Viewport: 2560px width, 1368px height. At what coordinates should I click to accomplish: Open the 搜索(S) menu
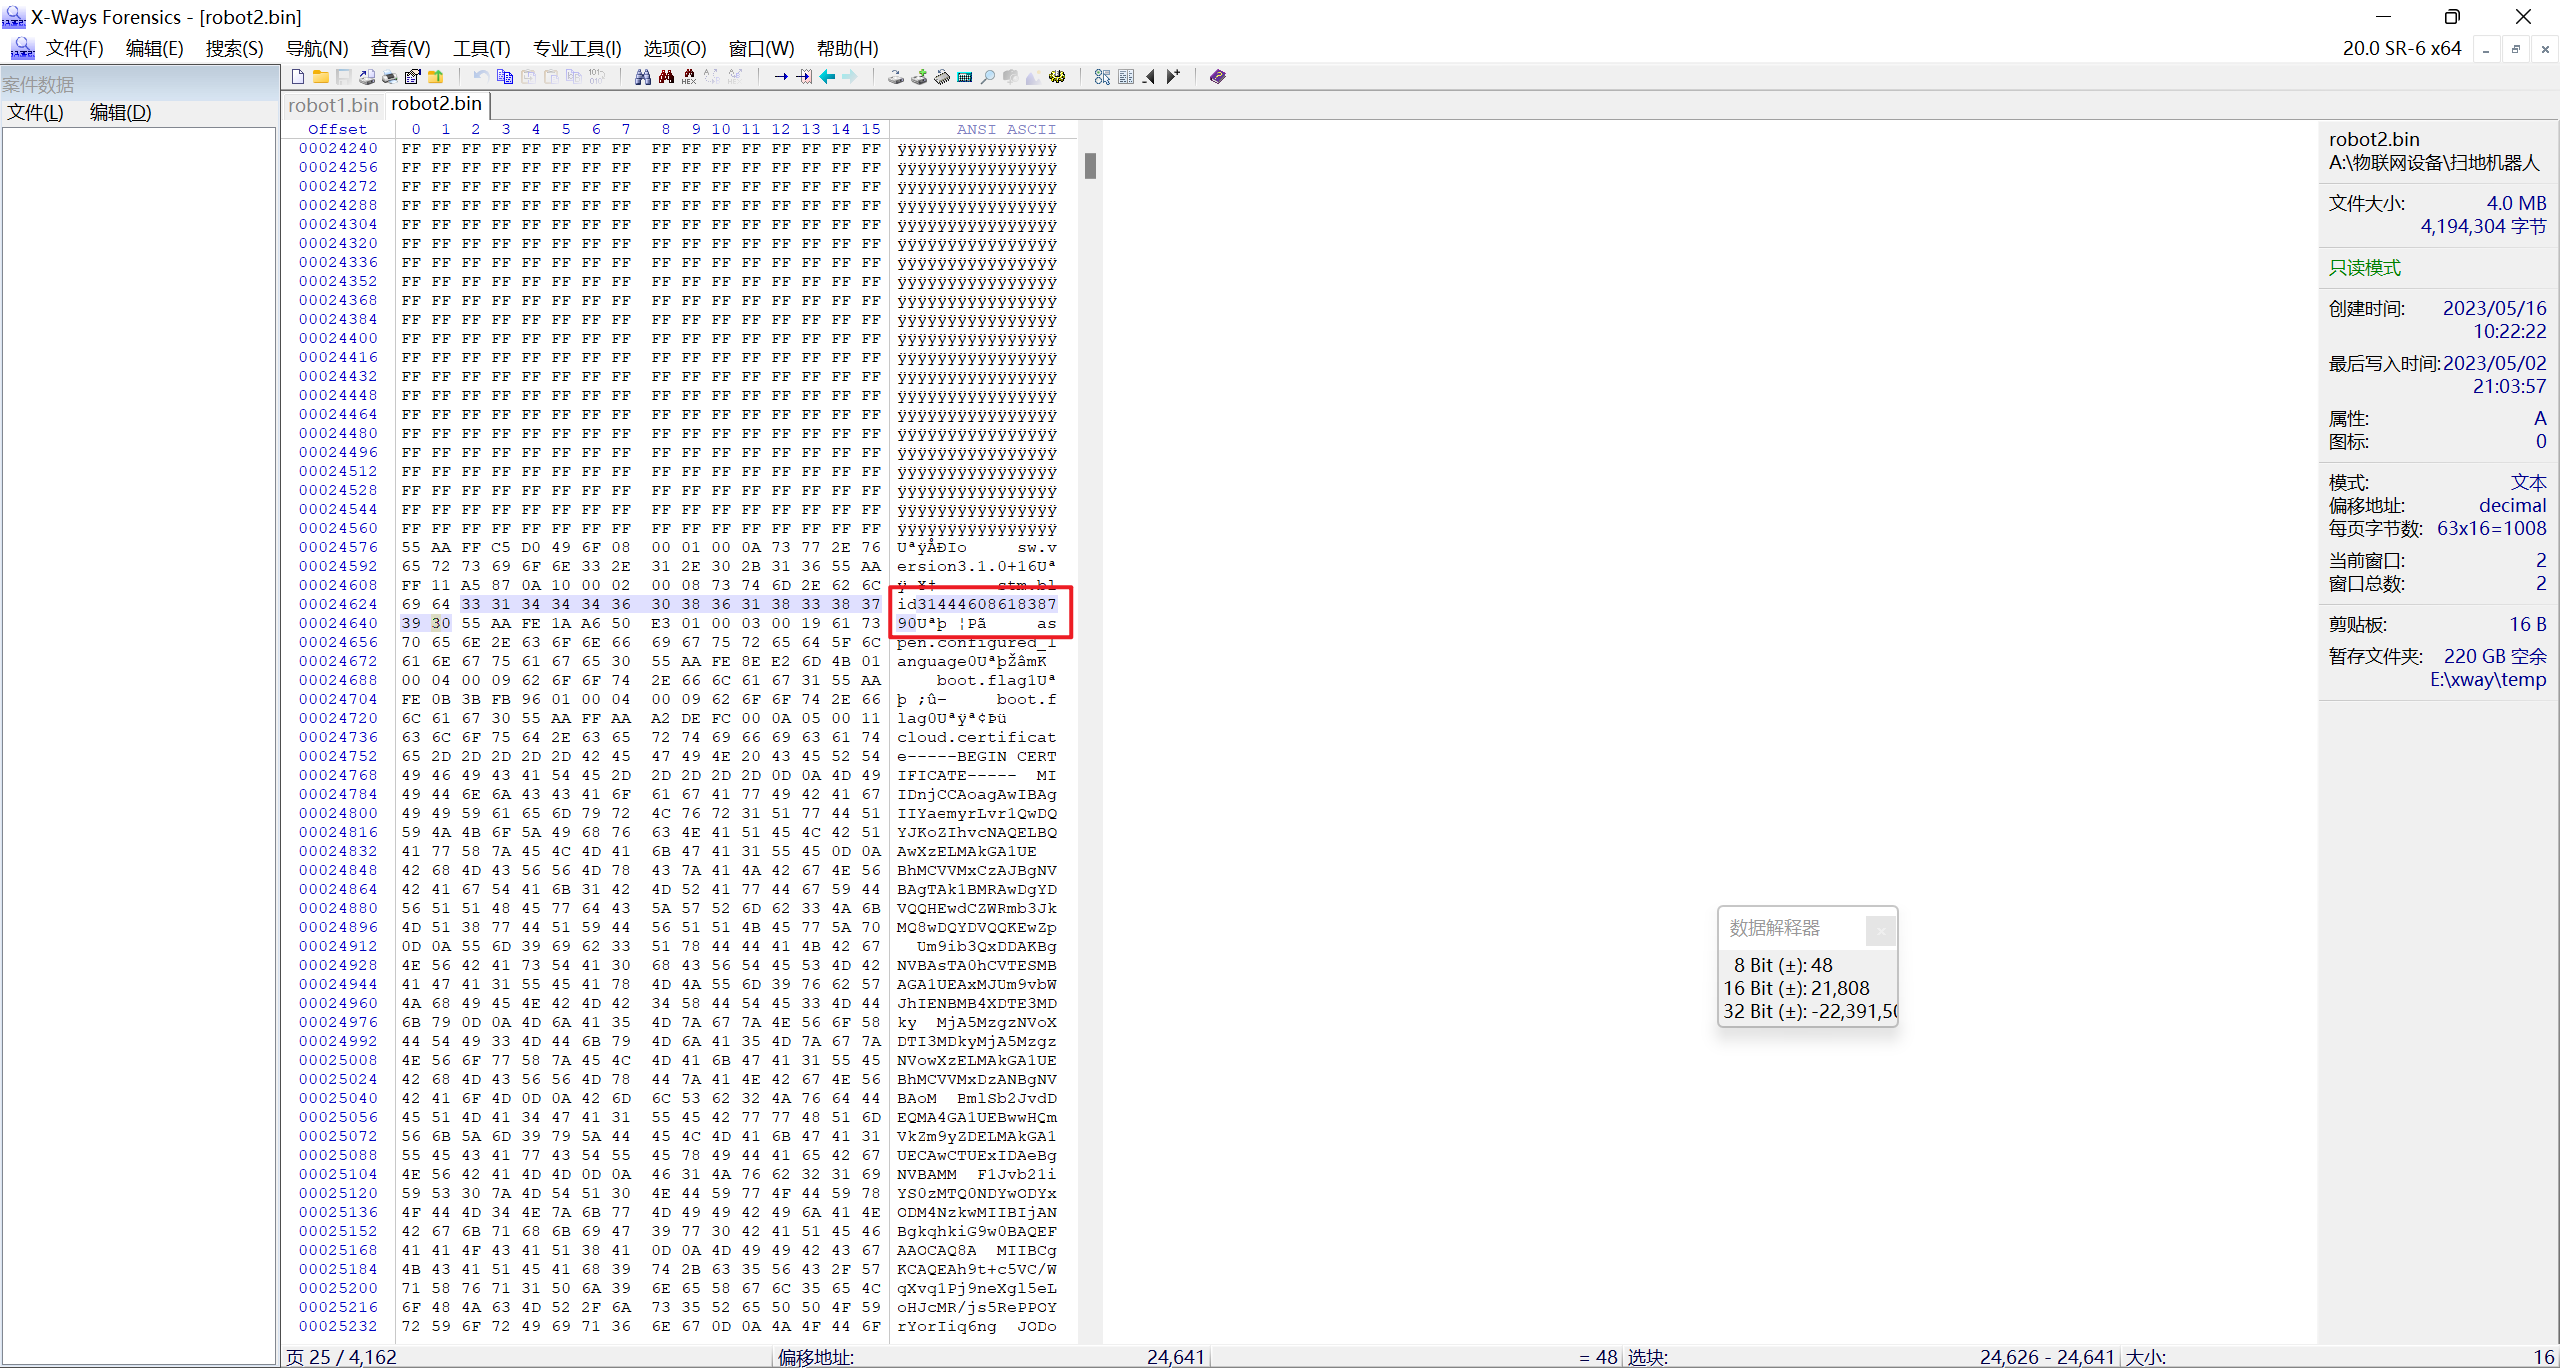tap(234, 48)
